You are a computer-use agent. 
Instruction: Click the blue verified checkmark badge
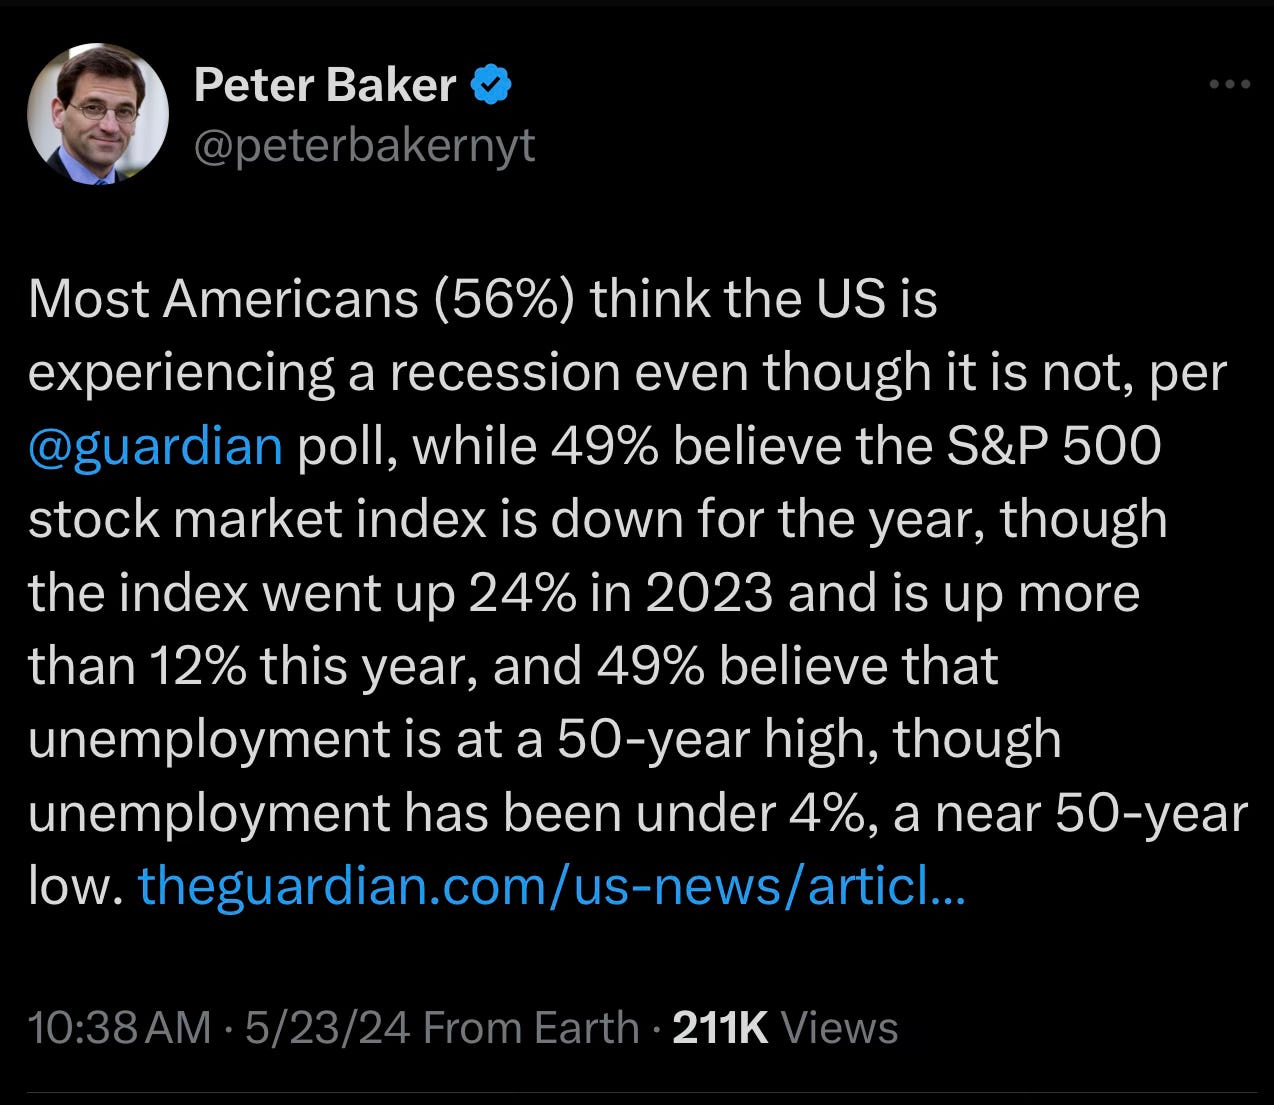(491, 86)
